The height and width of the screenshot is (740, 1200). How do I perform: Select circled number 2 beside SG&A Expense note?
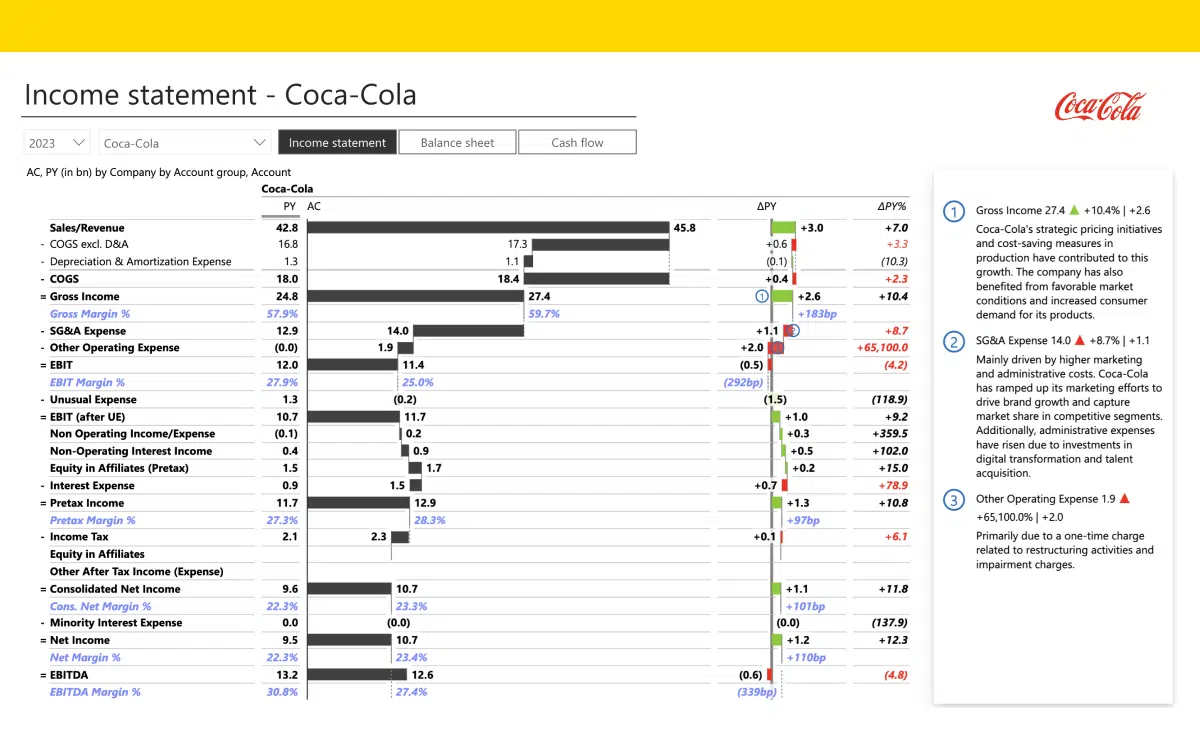click(x=953, y=342)
